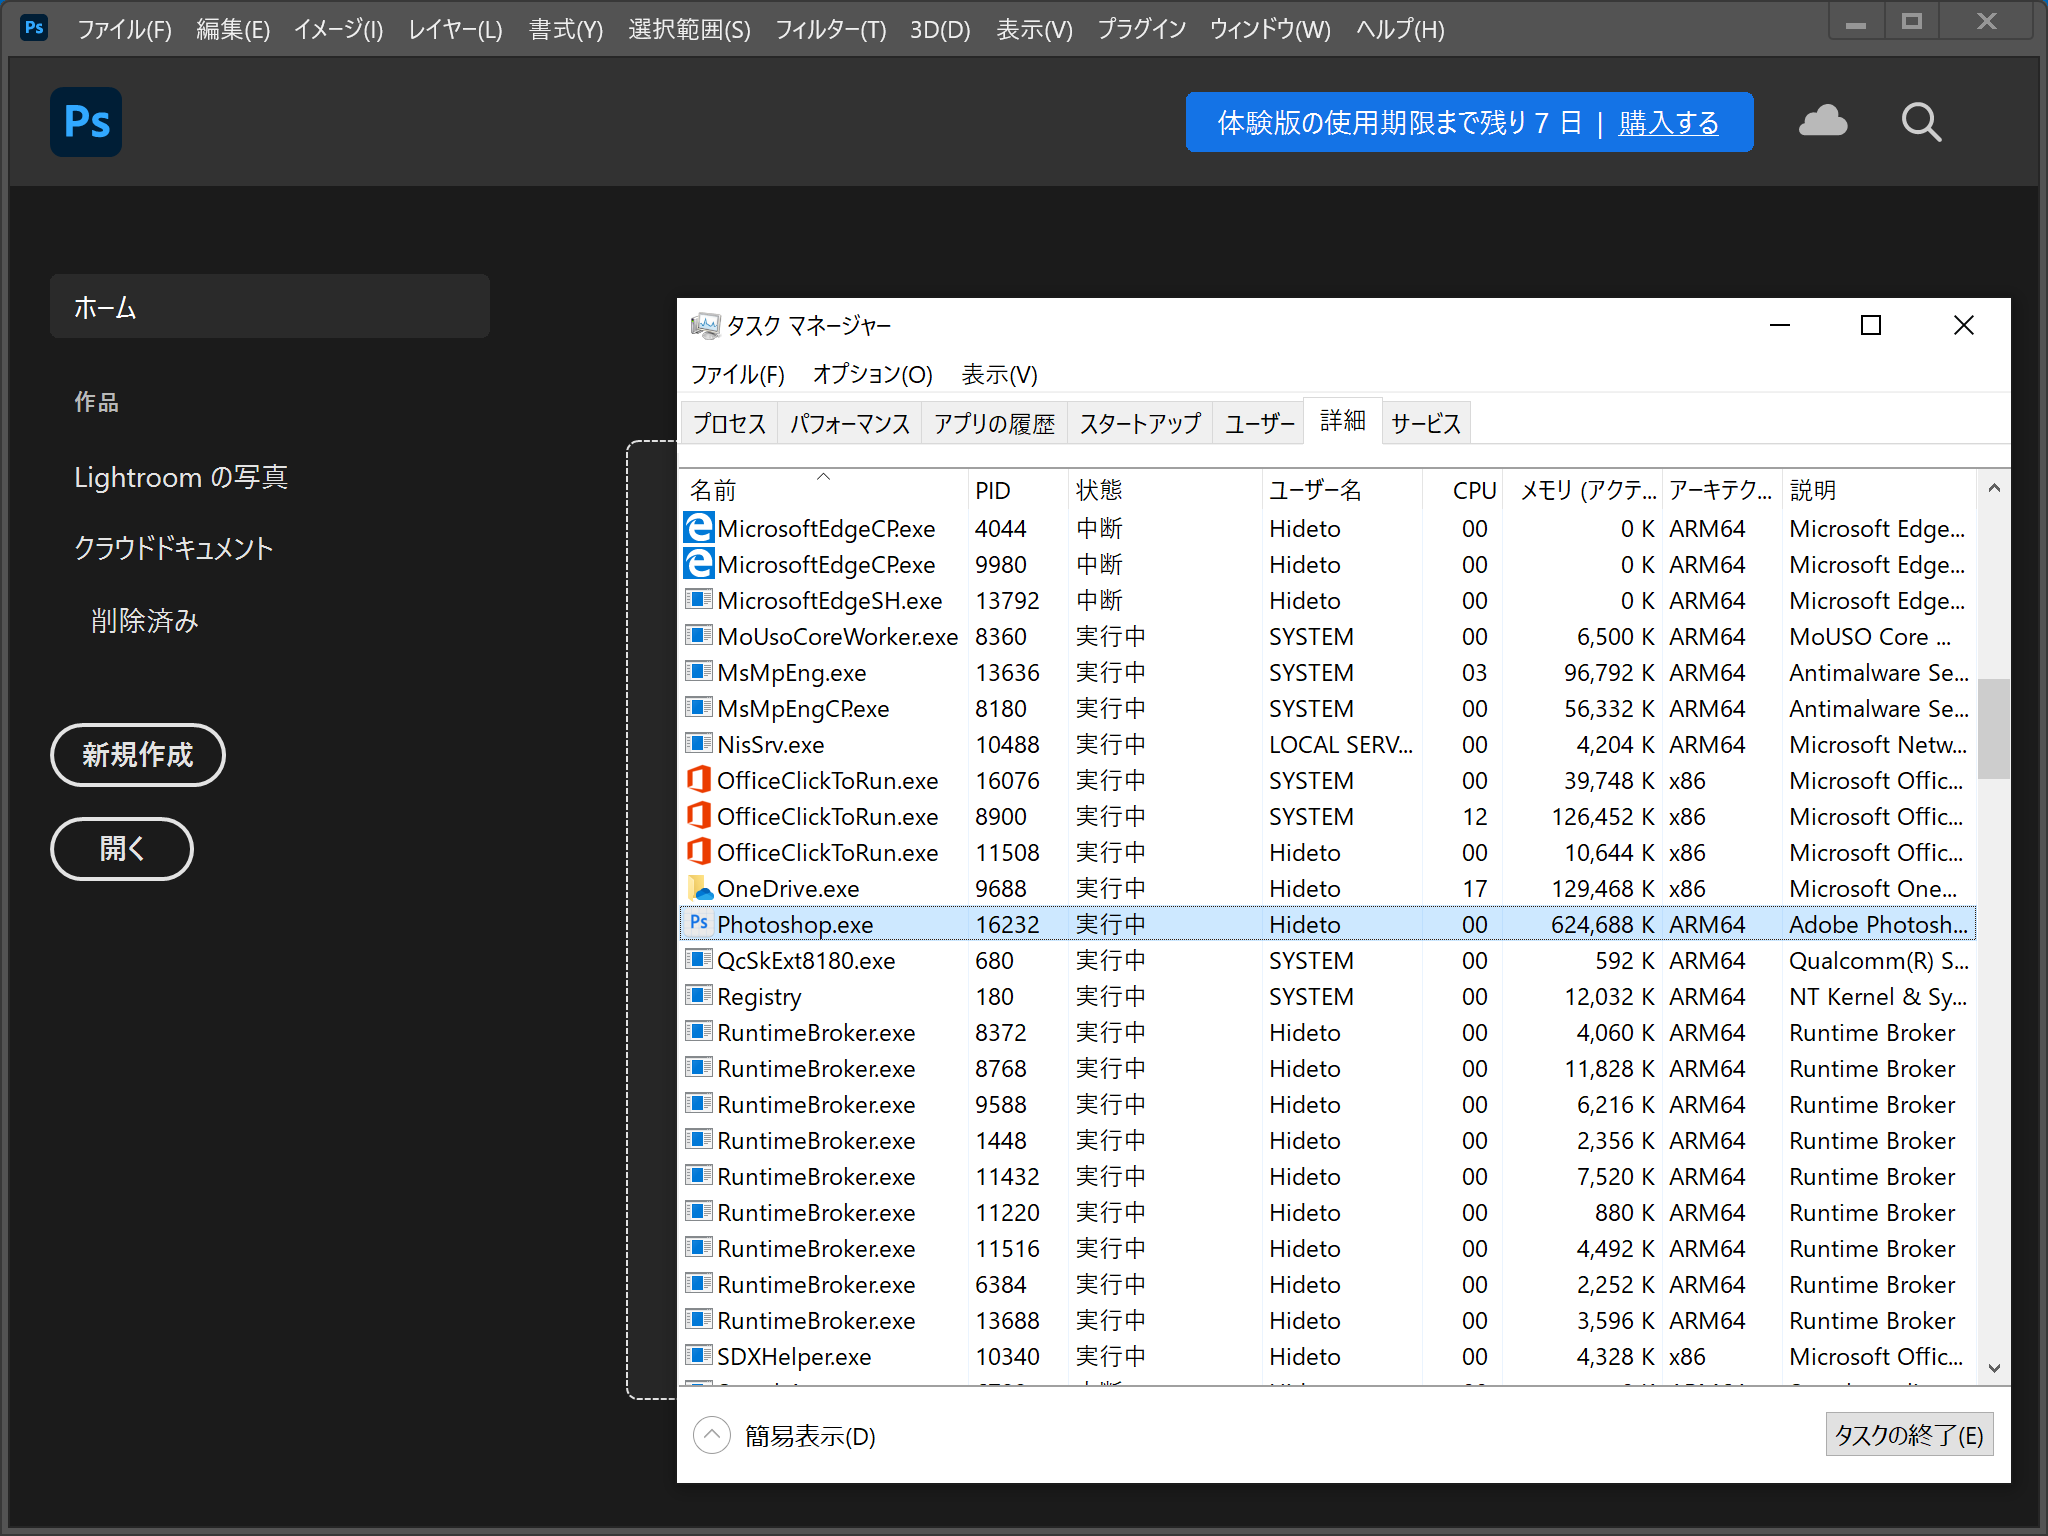Click the Office icon beside OfficeClickToRun.exe
The image size is (2048, 1536).
699,780
